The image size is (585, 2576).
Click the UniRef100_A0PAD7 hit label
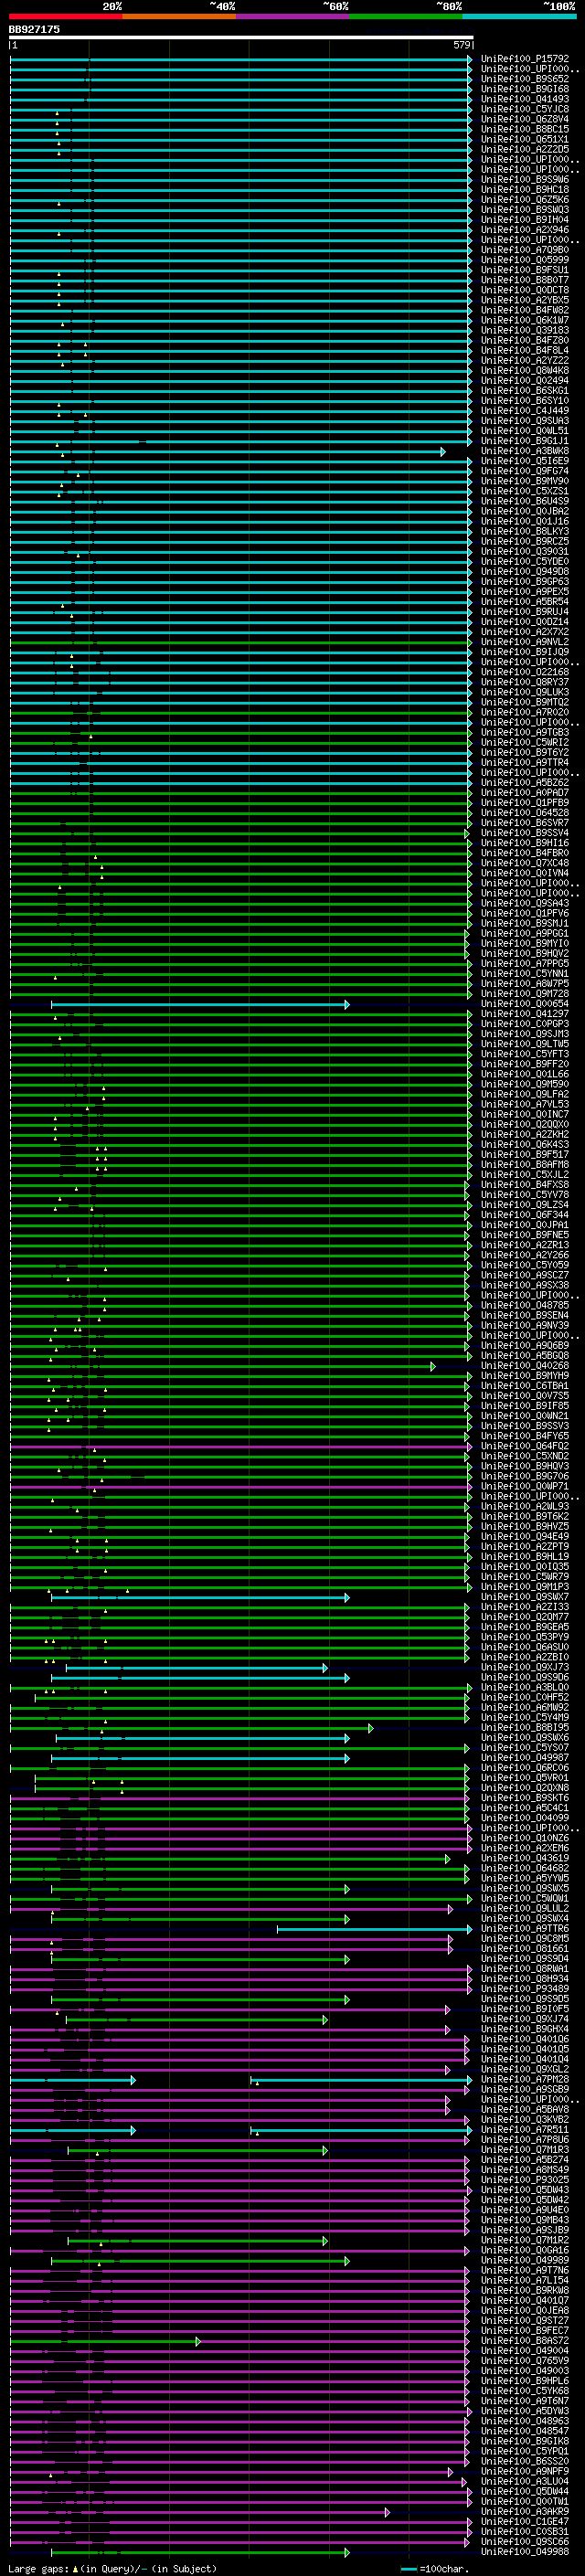(525, 793)
